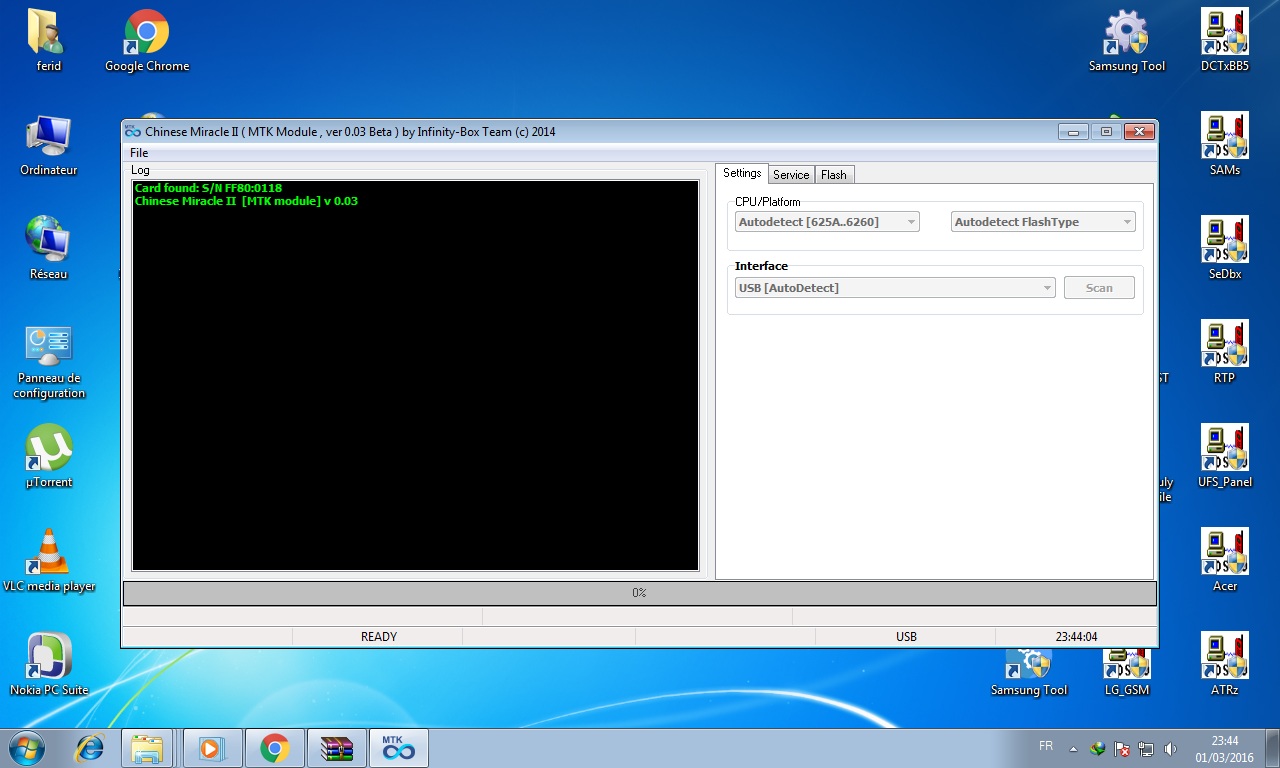Select the RTP desktop shortcut
This screenshot has height=768, width=1280.
(x=1225, y=354)
